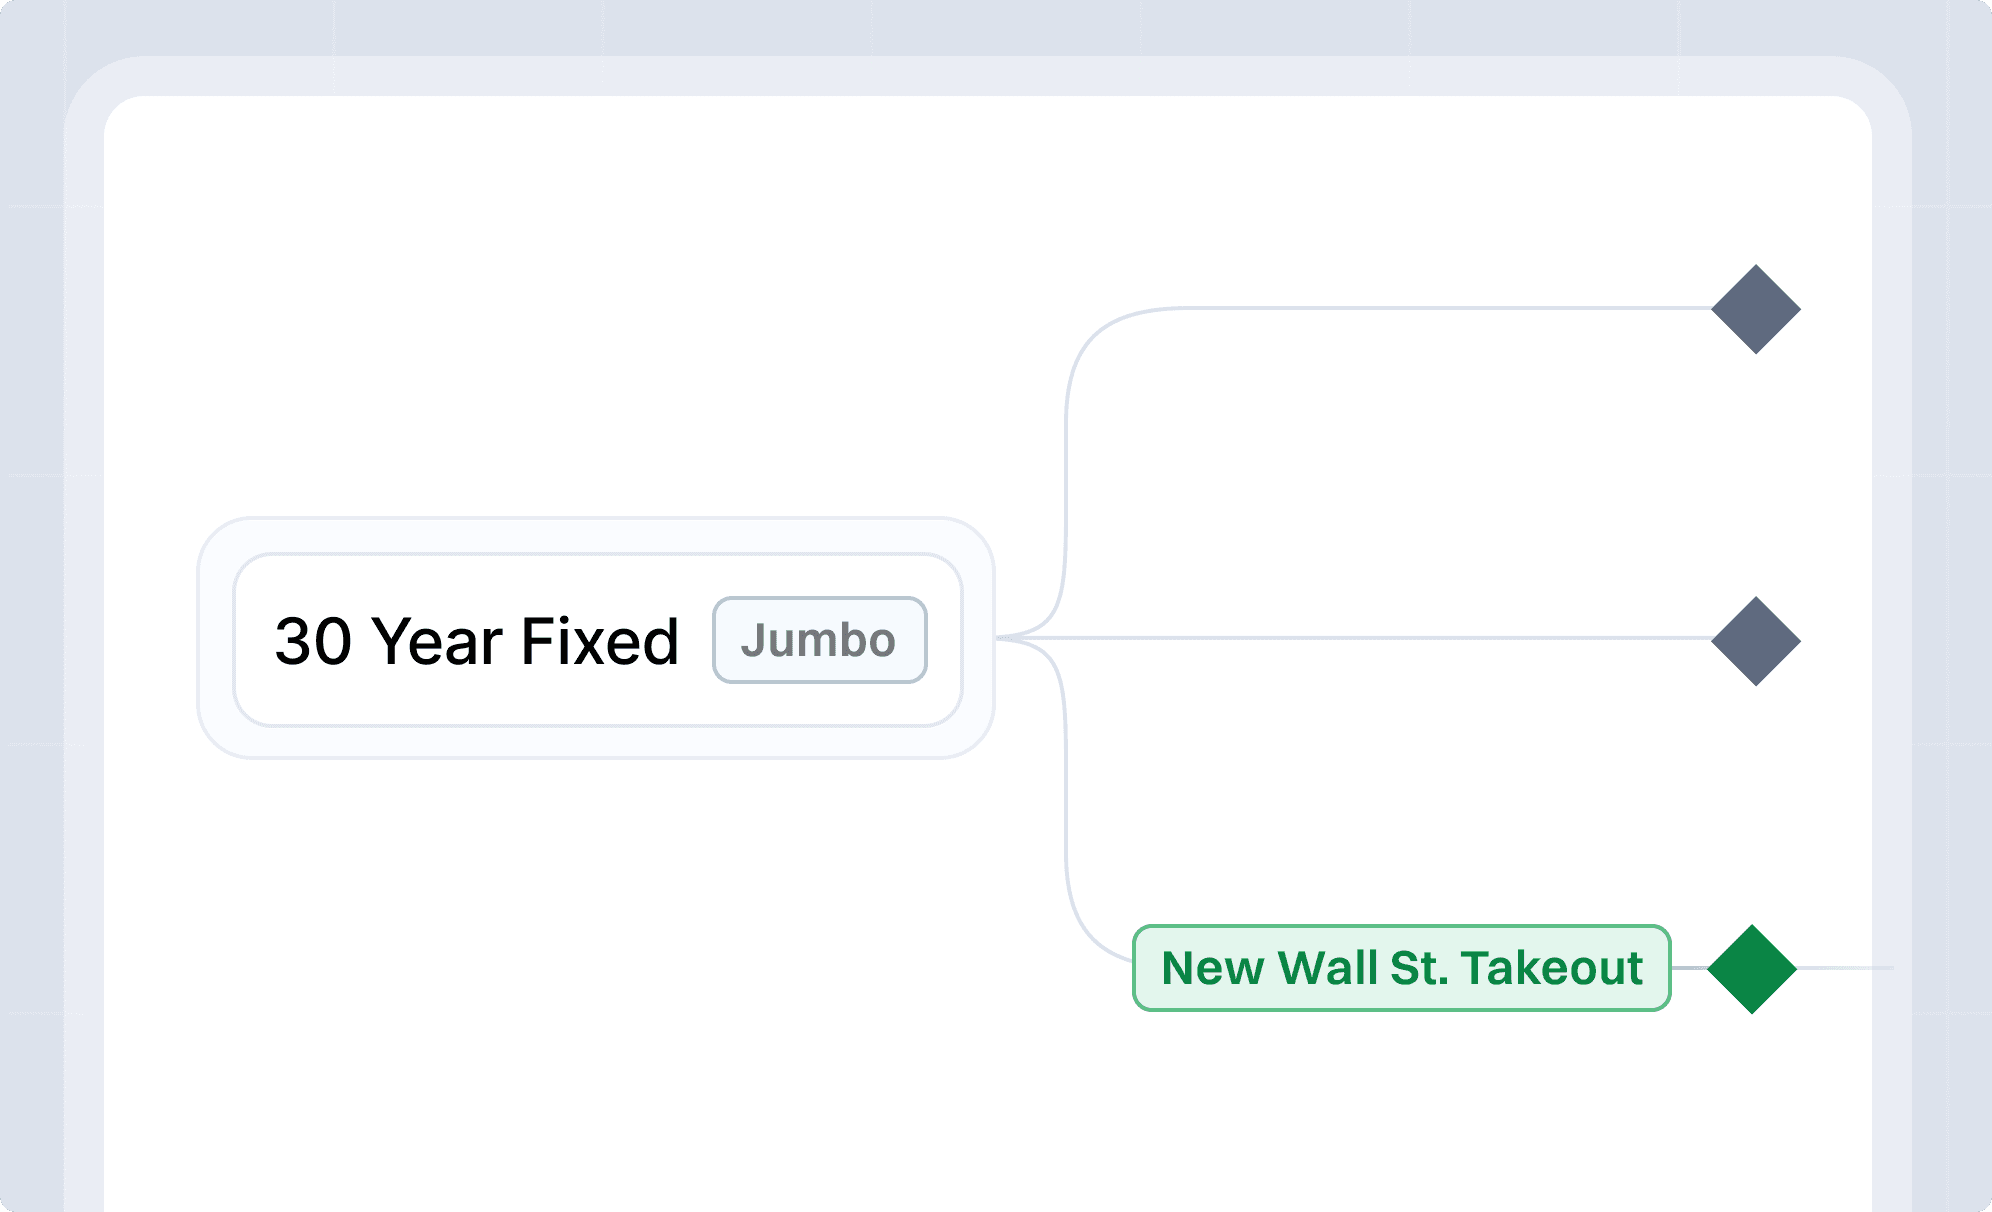Select the middle gray diamond node
The height and width of the screenshot is (1212, 1992).
(1755, 641)
